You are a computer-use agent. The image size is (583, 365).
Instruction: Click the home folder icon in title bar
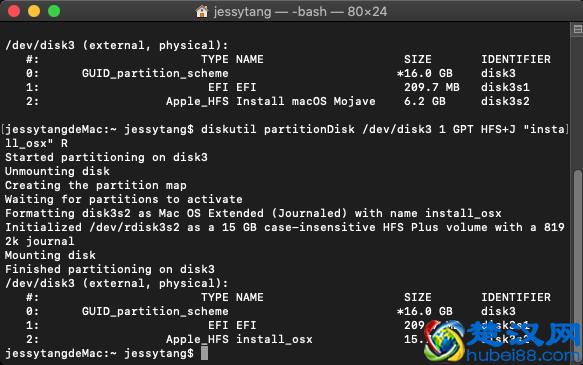pyautogui.click(x=202, y=12)
